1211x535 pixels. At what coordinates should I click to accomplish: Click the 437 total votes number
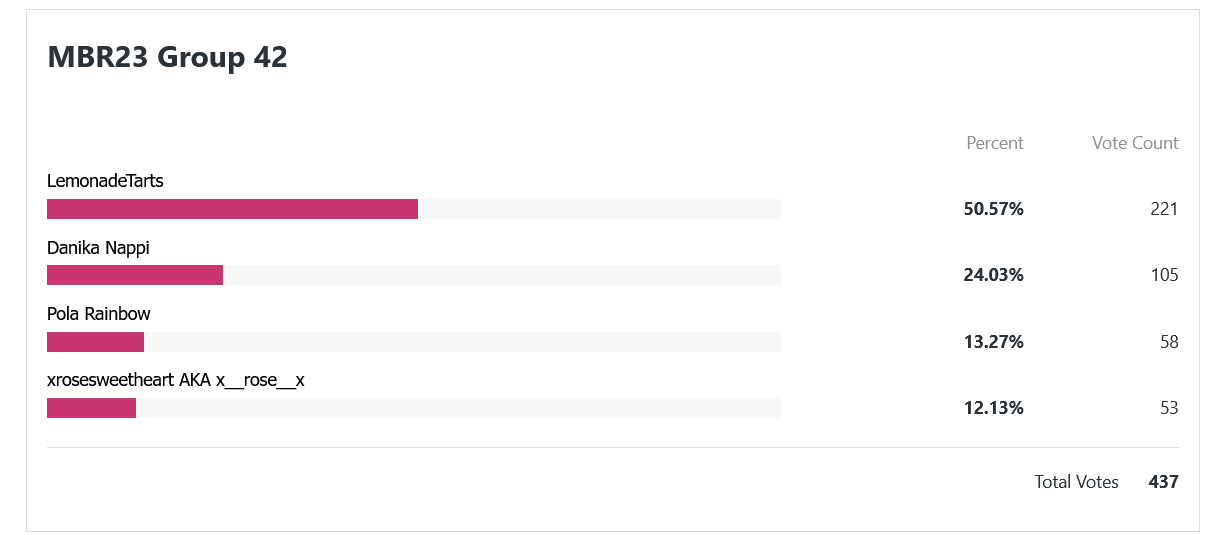click(x=1164, y=482)
